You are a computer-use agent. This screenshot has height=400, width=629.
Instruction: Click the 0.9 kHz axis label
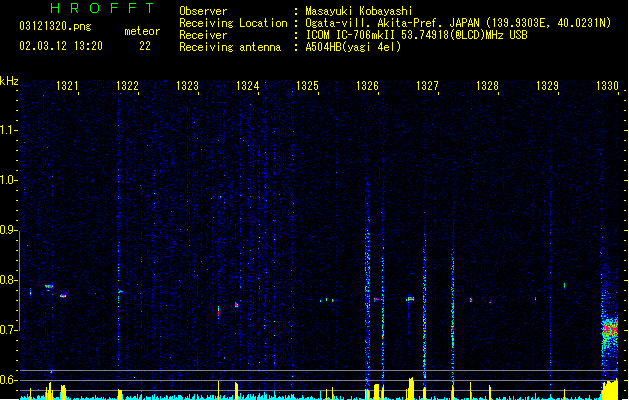point(8,230)
